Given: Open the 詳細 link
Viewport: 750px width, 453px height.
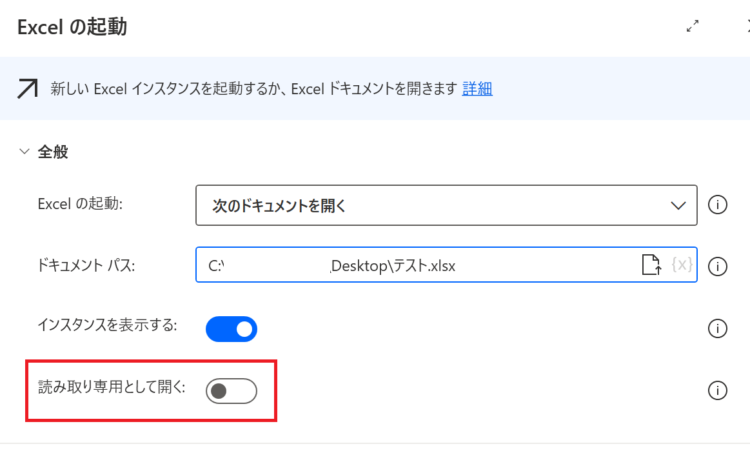Looking at the screenshot, I should pyautogui.click(x=477, y=88).
